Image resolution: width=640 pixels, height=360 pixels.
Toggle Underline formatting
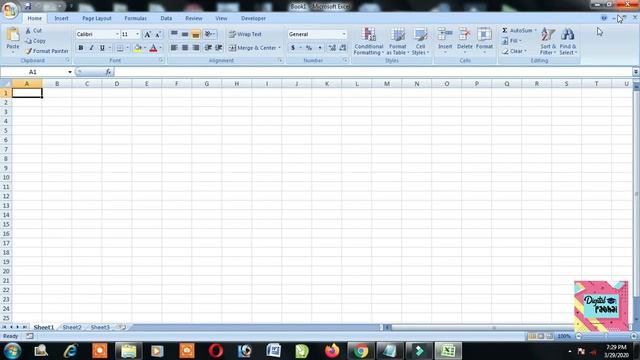(x=102, y=48)
